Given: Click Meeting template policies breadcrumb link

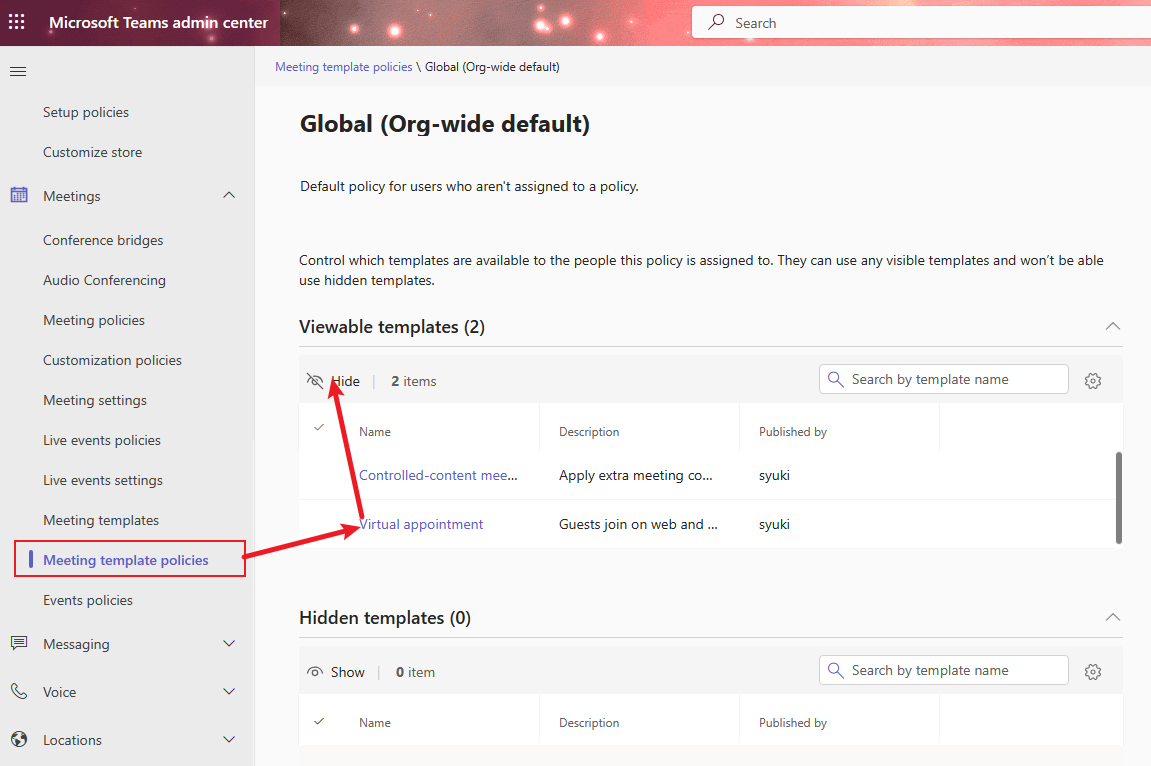Looking at the screenshot, I should pos(344,67).
